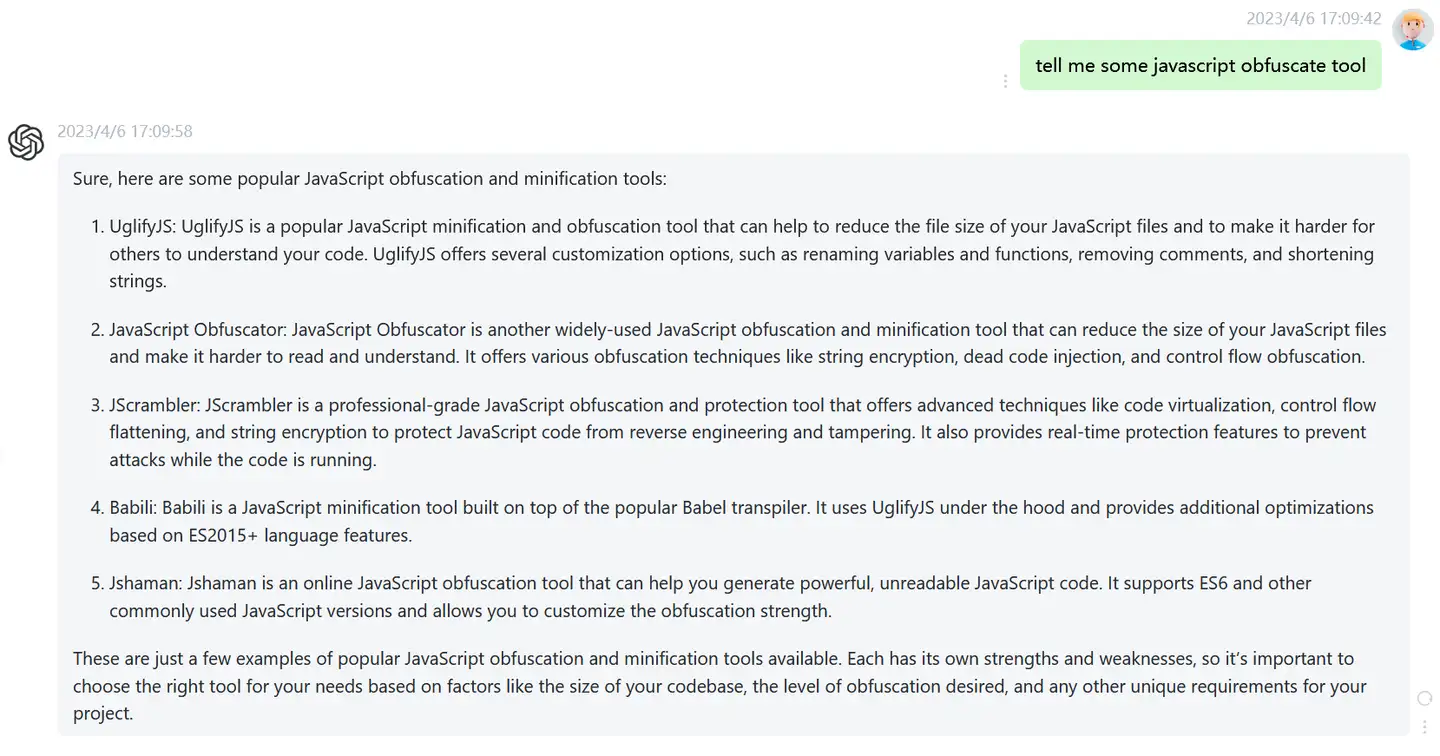Open the three-dot menu beside user message
The width and height of the screenshot is (1440, 756).
pyautogui.click(x=1005, y=81)
